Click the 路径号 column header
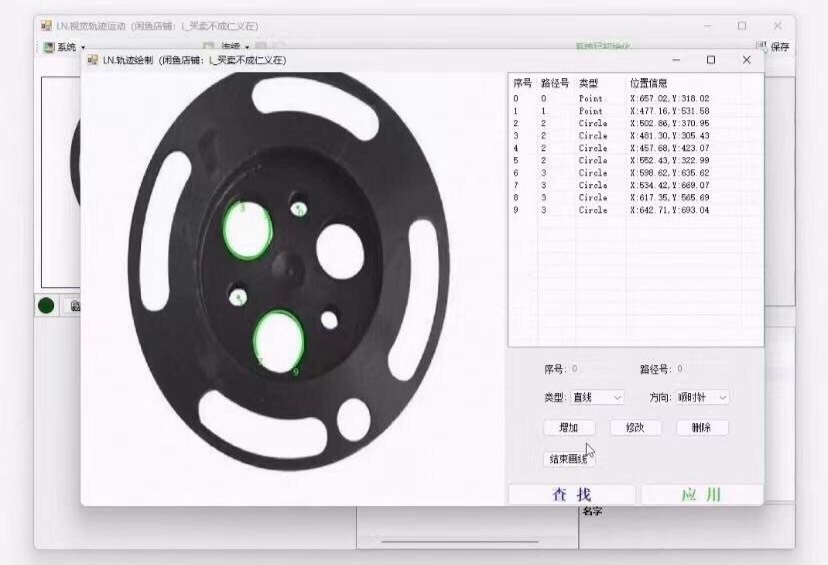 coord(555,83)
